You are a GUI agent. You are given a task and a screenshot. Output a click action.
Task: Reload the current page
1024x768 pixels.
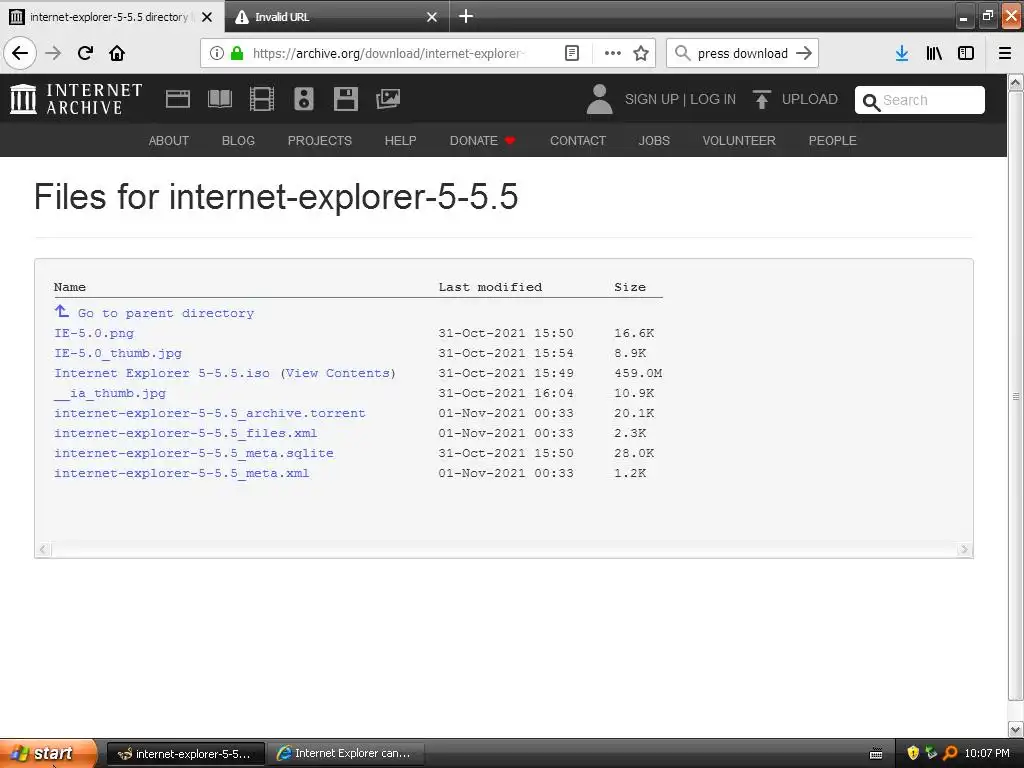coord(85,53)
